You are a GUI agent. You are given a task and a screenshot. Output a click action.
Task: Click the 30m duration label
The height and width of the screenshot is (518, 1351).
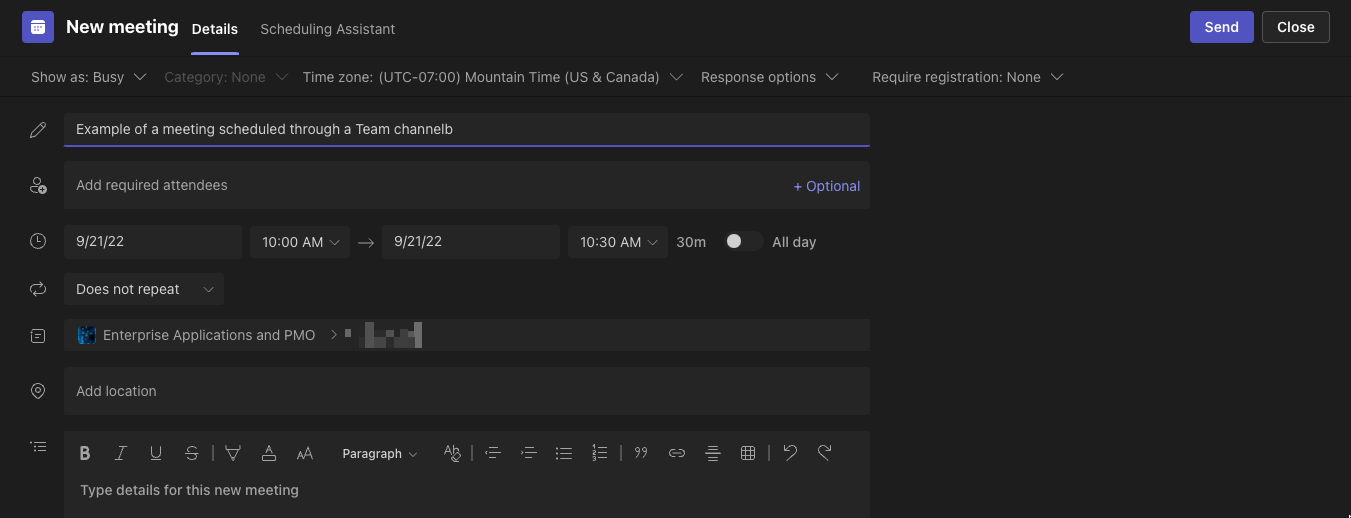[x=691, y=242]
